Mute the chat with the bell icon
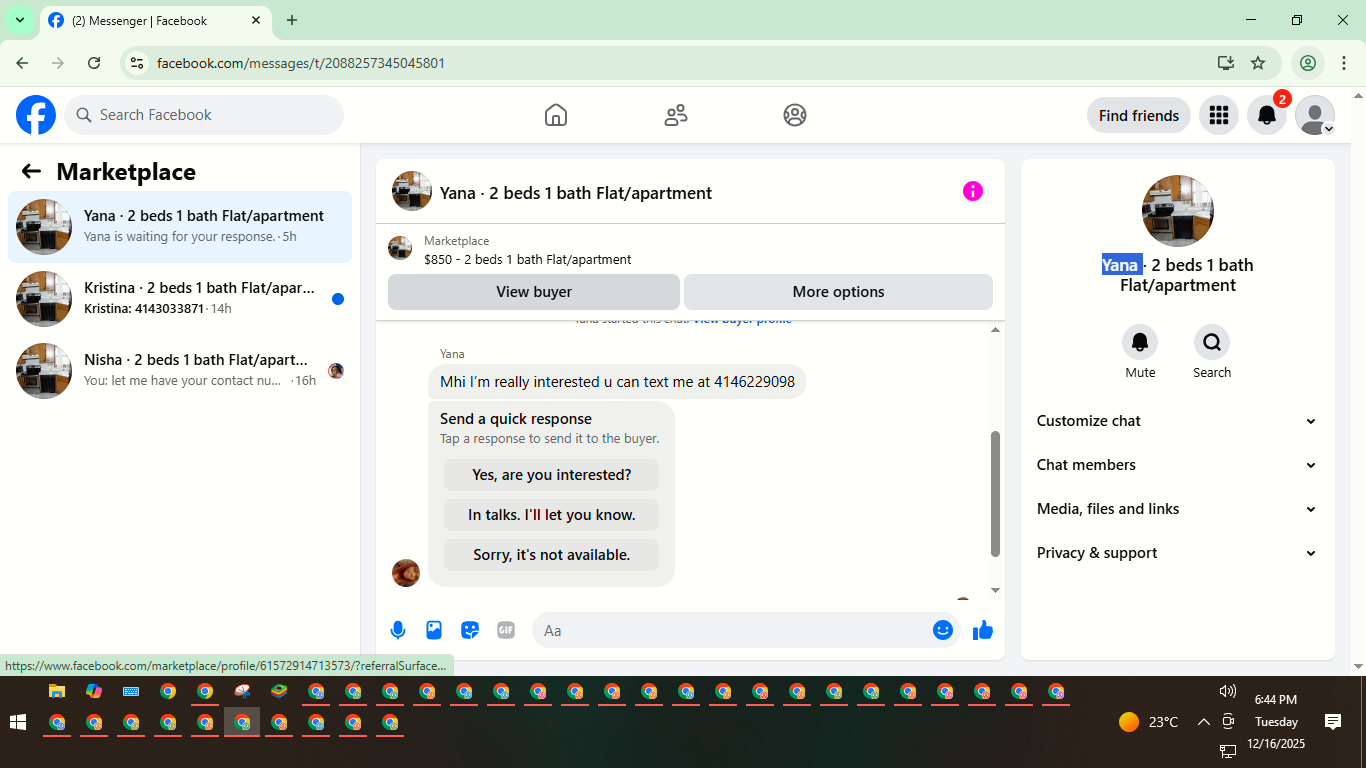This screenshot has height=768, width=1366. click(1140, 342)
